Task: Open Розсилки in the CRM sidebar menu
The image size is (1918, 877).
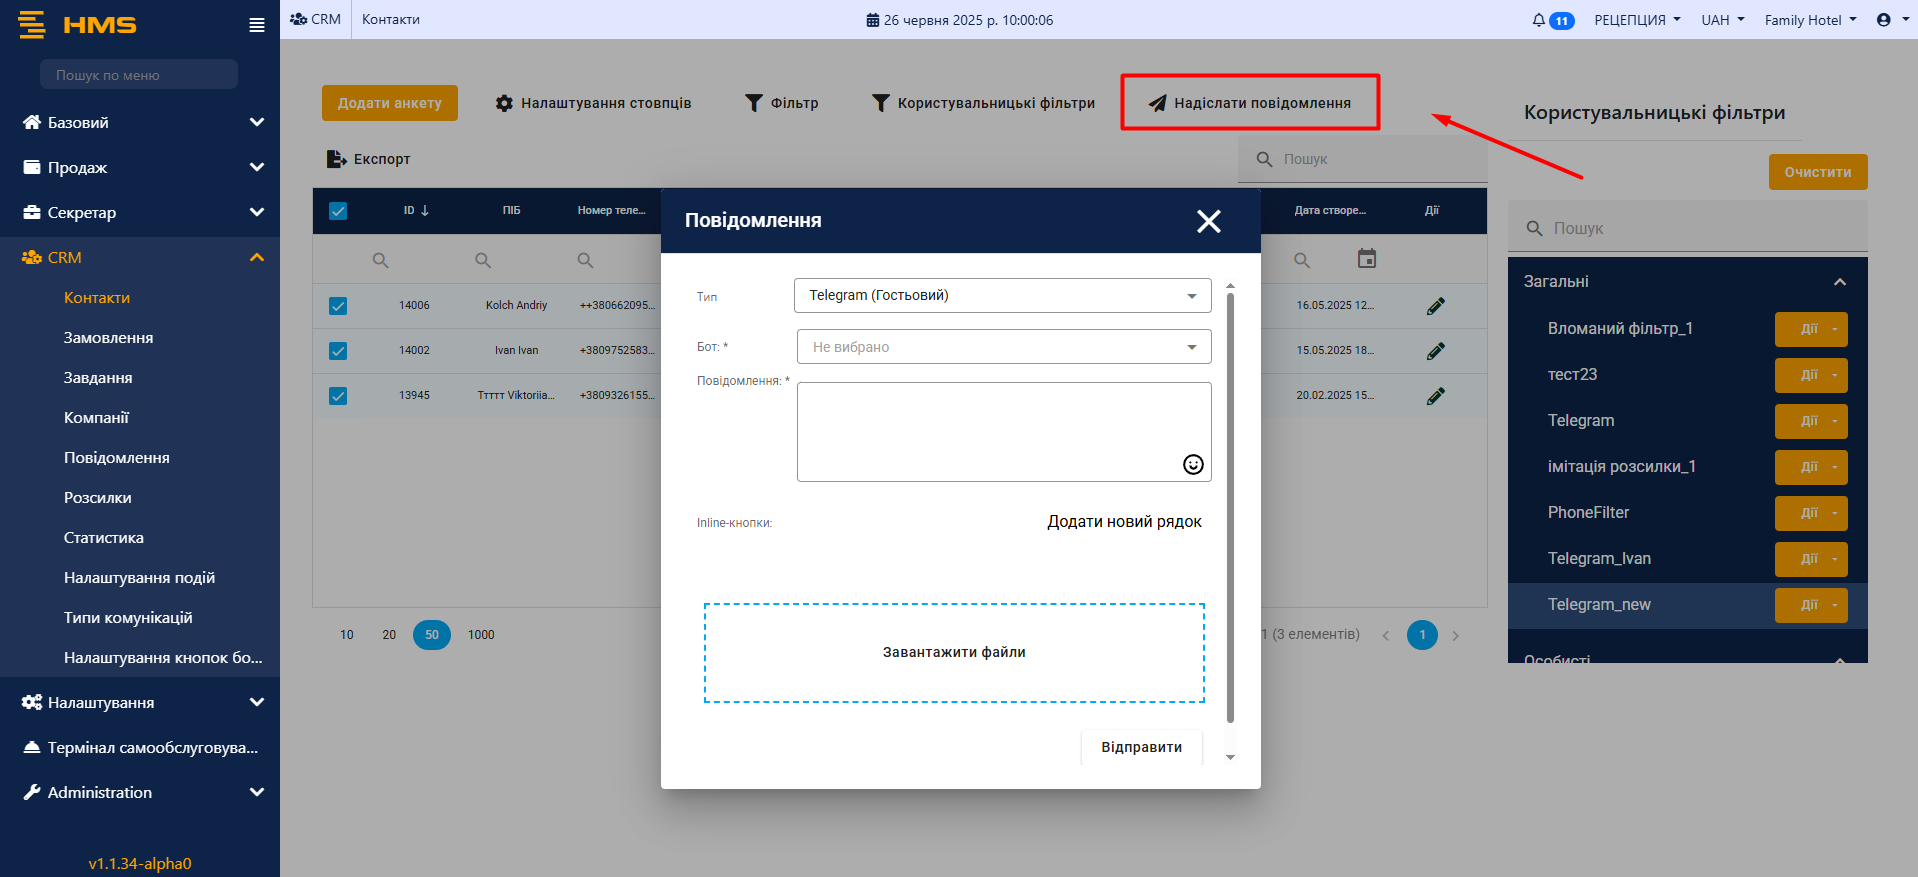Action: coord(98,498)
